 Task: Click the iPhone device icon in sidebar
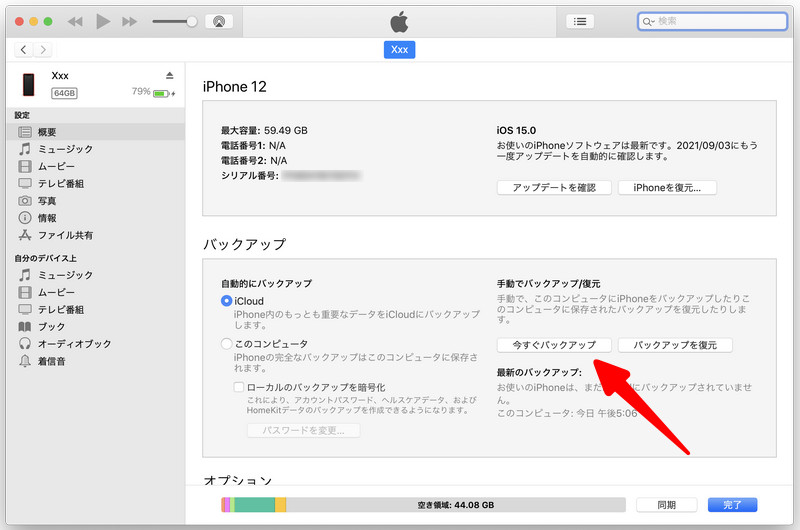click(x=29, y=84)
